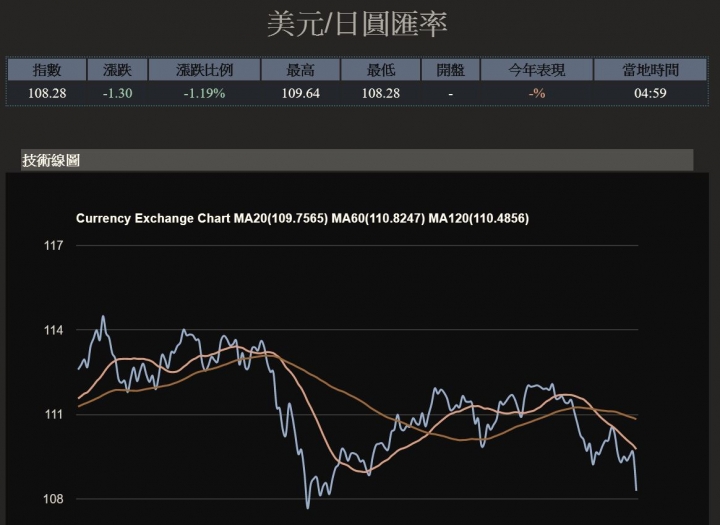Viewport: 720px width, 525px height.
Task: Select the 漲跌 column header
Action: pos(118,70)
